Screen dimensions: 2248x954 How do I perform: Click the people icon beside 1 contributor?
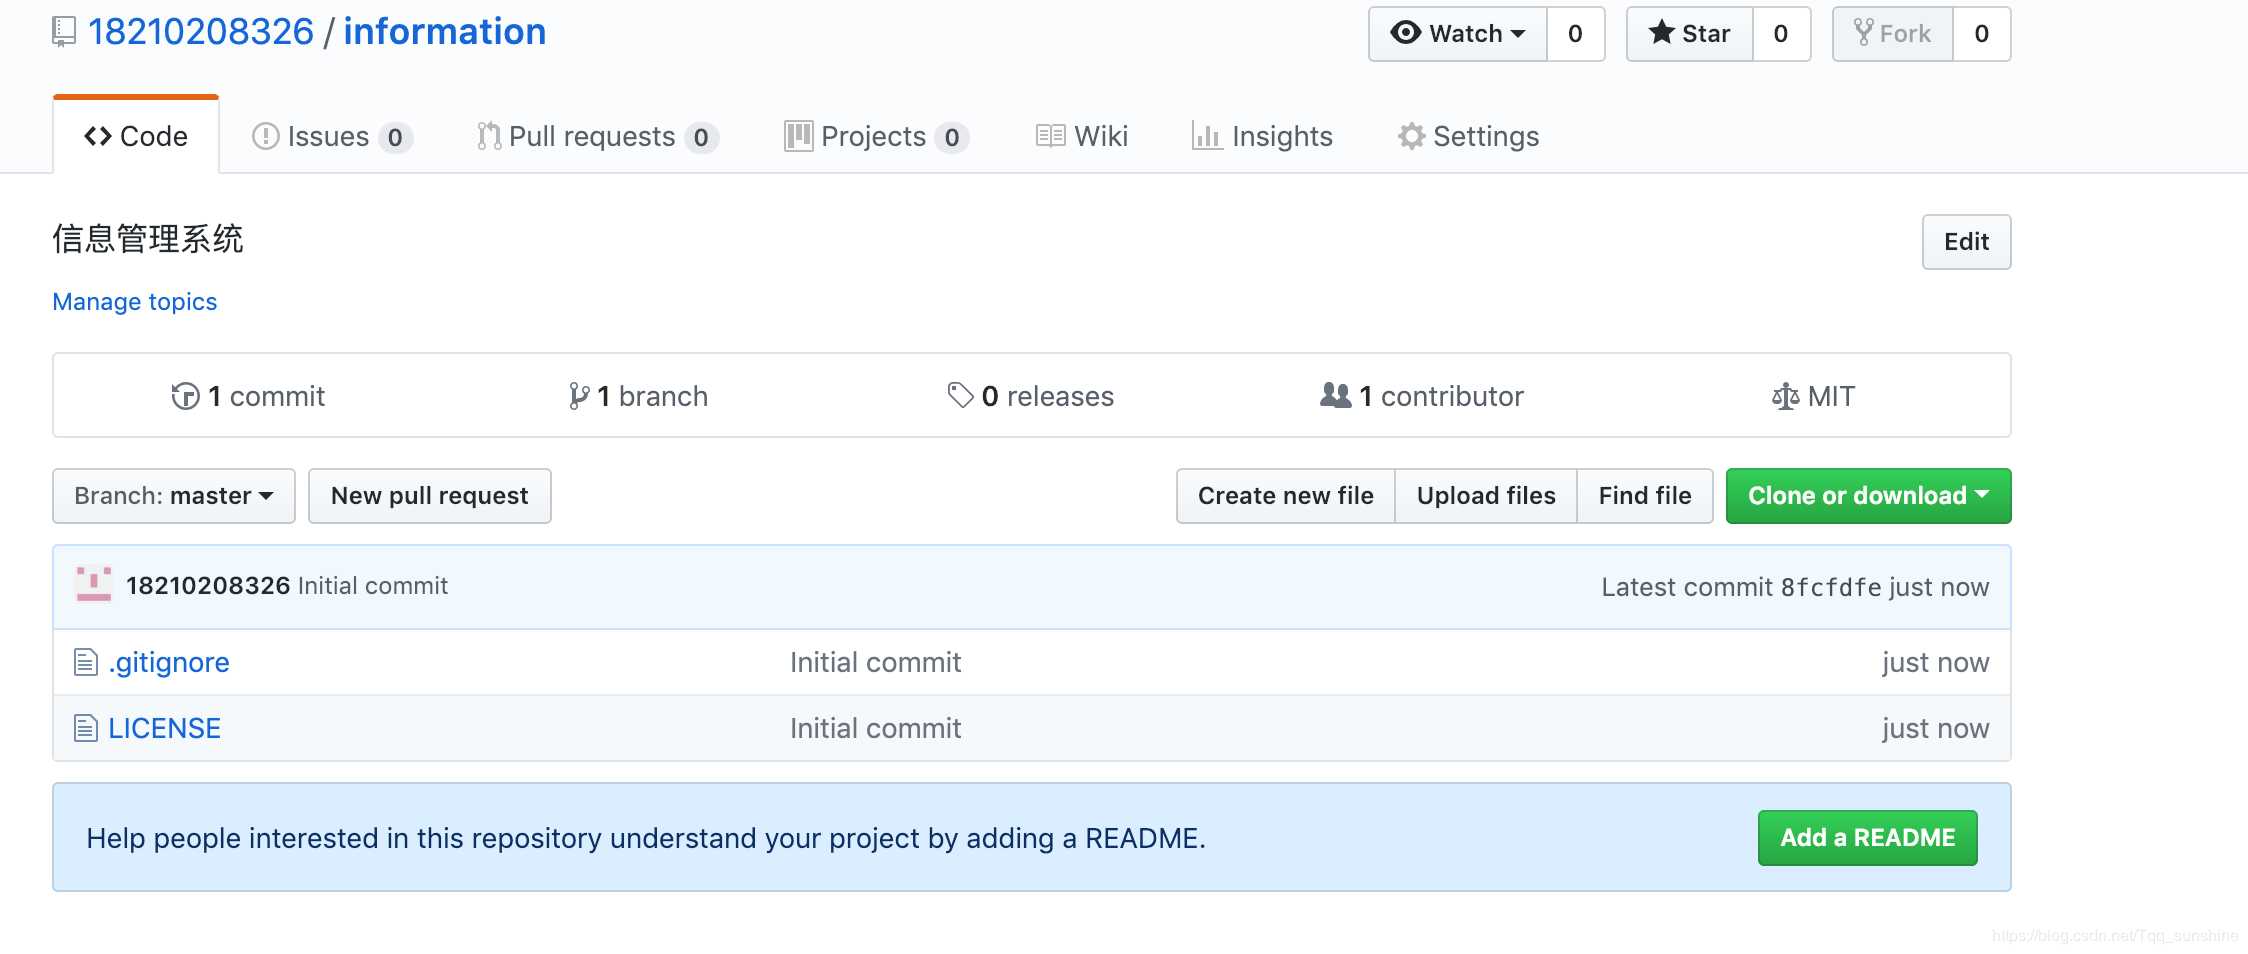pyautogui.click(x=1335, y=395)
